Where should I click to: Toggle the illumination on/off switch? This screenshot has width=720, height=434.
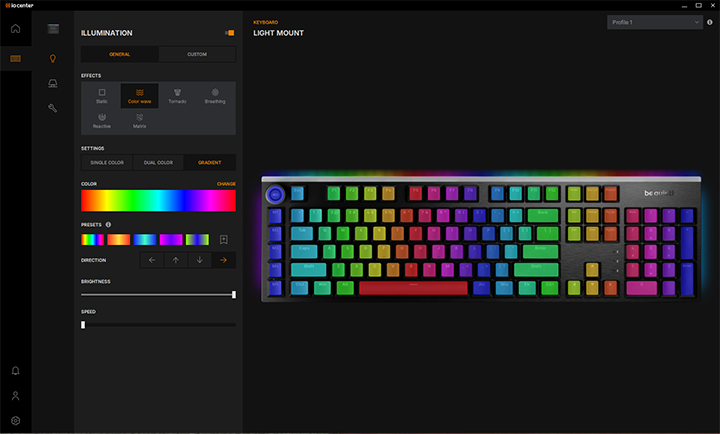pos(229,33)
